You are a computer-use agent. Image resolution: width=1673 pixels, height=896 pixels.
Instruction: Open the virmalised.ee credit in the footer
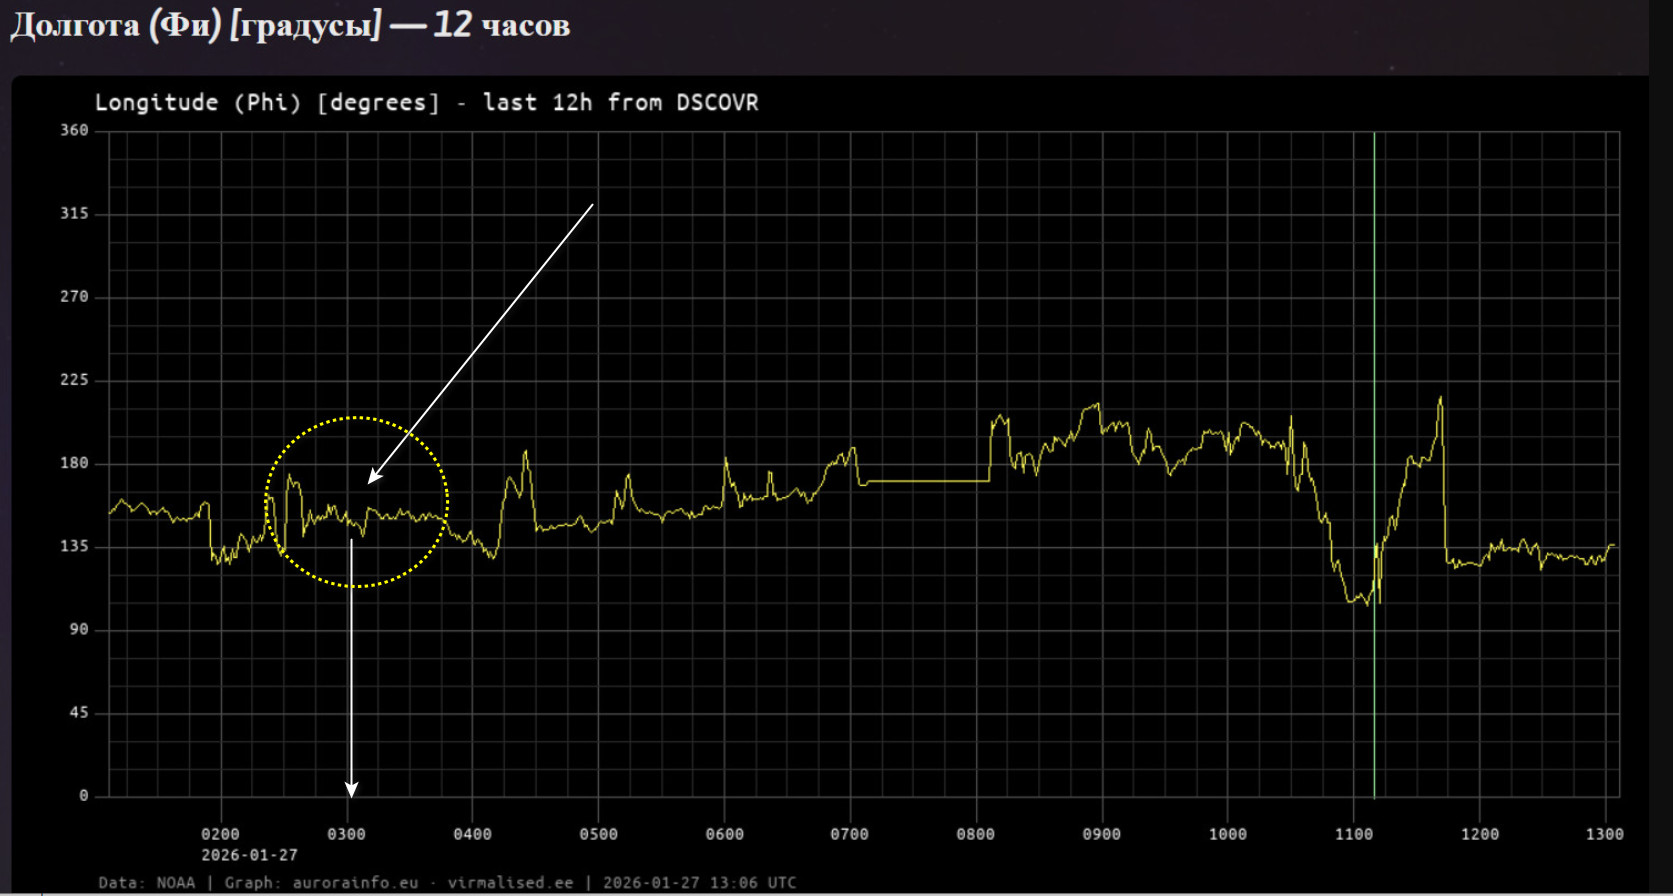click(510, 883)
